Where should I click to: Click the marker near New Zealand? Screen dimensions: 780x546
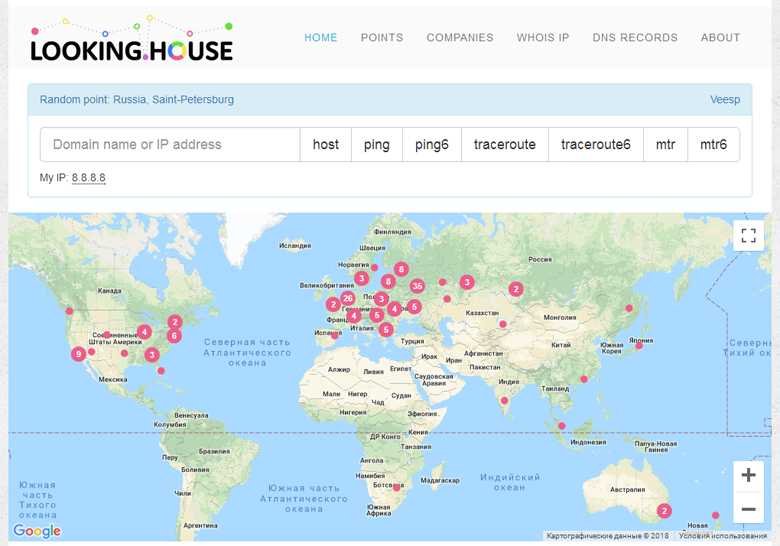click(x=715, y=515)
